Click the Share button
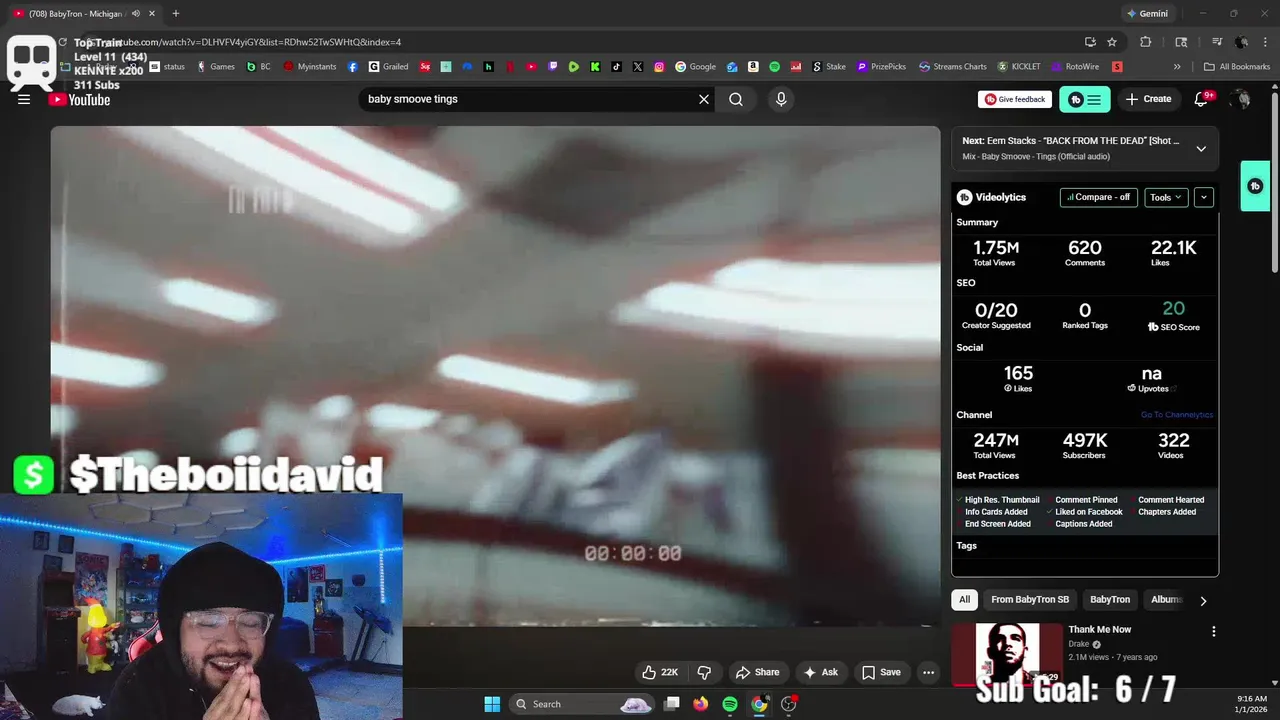Screen dimensions: 1280x720 point(757,672)
